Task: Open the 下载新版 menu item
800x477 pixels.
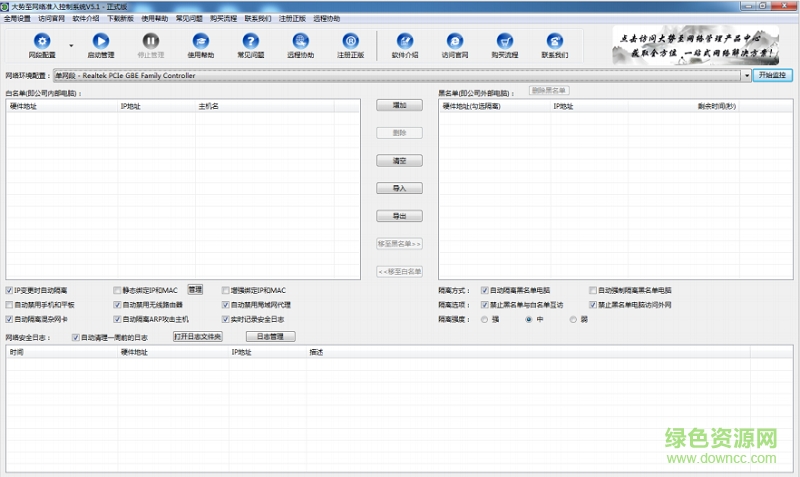Action: pos(120,19)
